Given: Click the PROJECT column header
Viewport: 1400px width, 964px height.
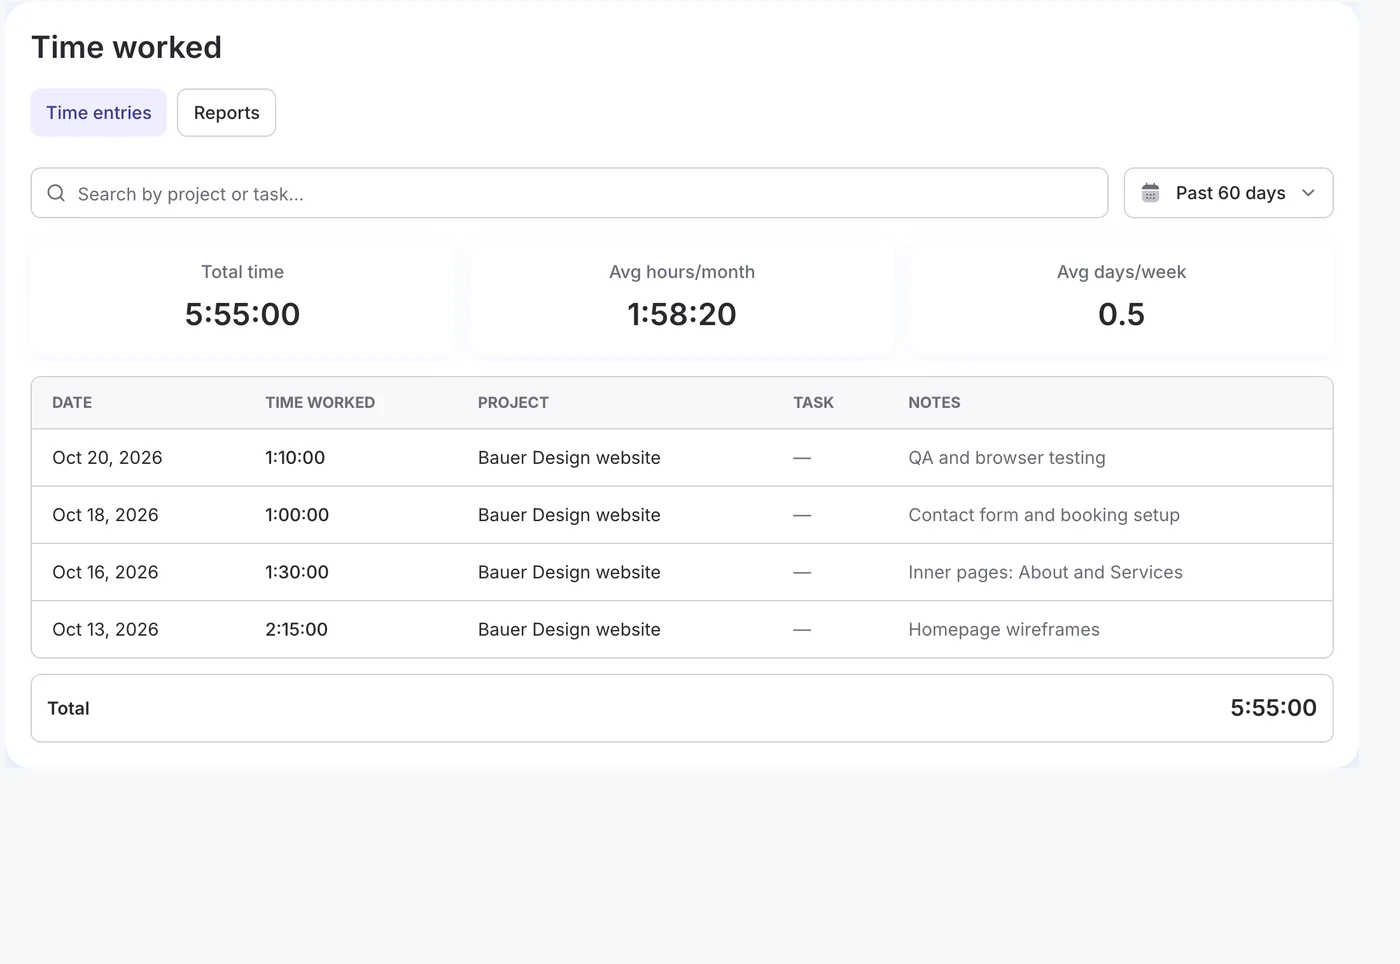Looking at the screenshot, I should (x=513, y=402).
